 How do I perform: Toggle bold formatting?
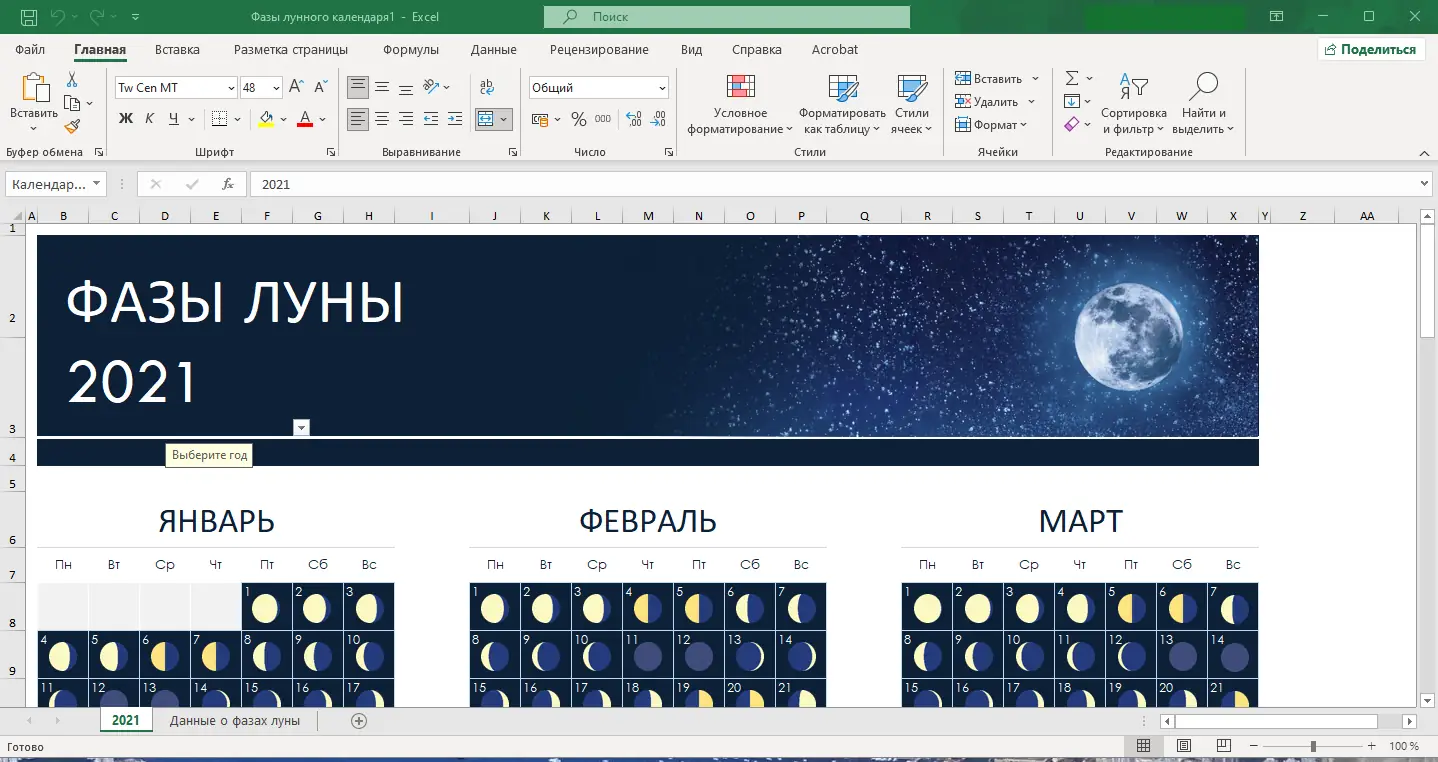pos(124,119)
